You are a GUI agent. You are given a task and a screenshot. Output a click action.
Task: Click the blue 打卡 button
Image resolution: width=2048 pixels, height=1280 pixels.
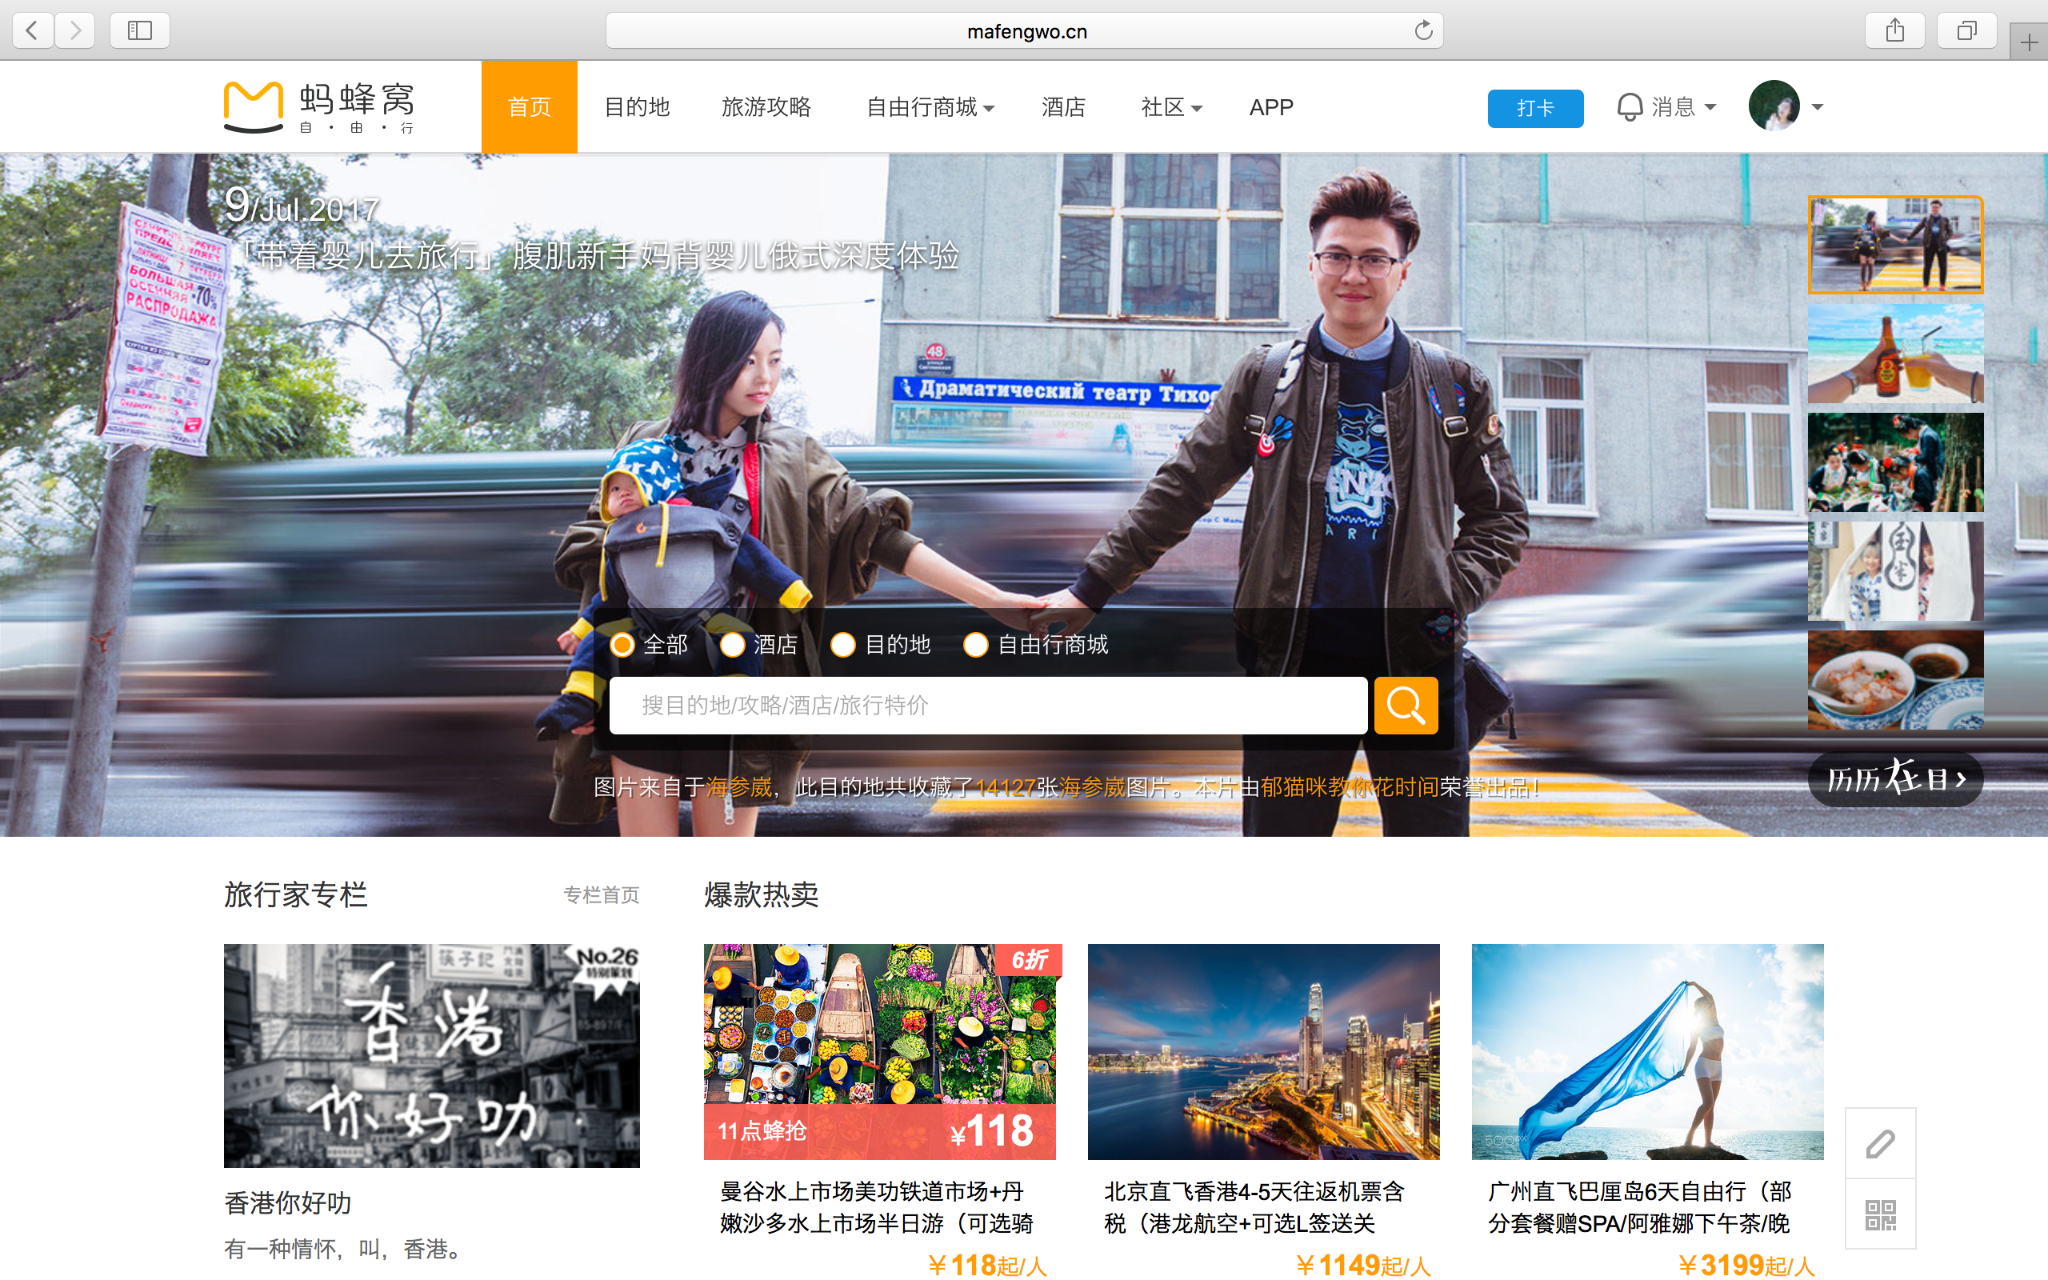[1535, 108]
